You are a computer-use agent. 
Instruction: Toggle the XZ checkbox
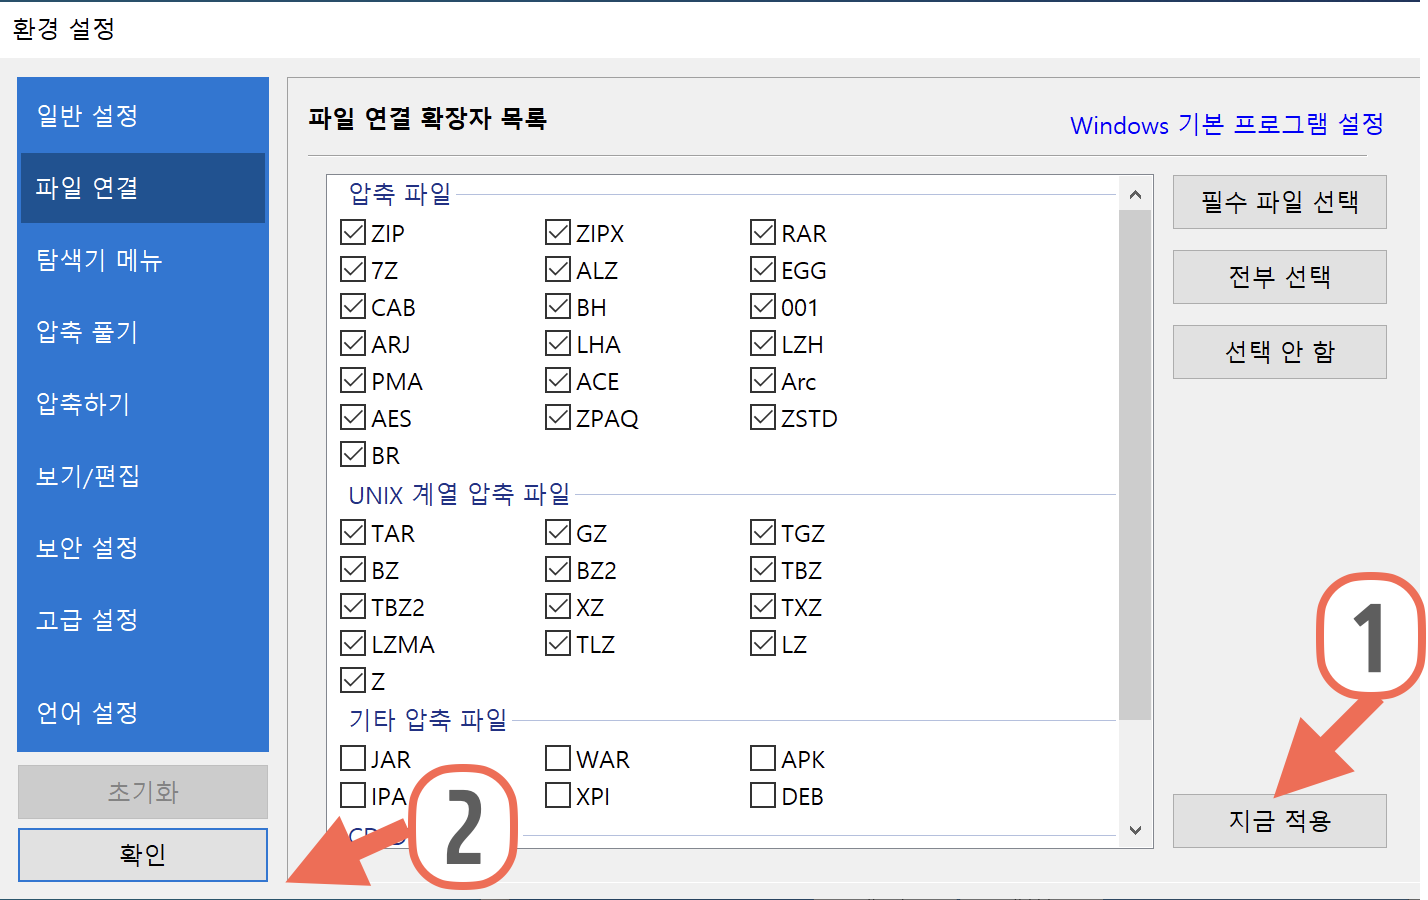558,607
